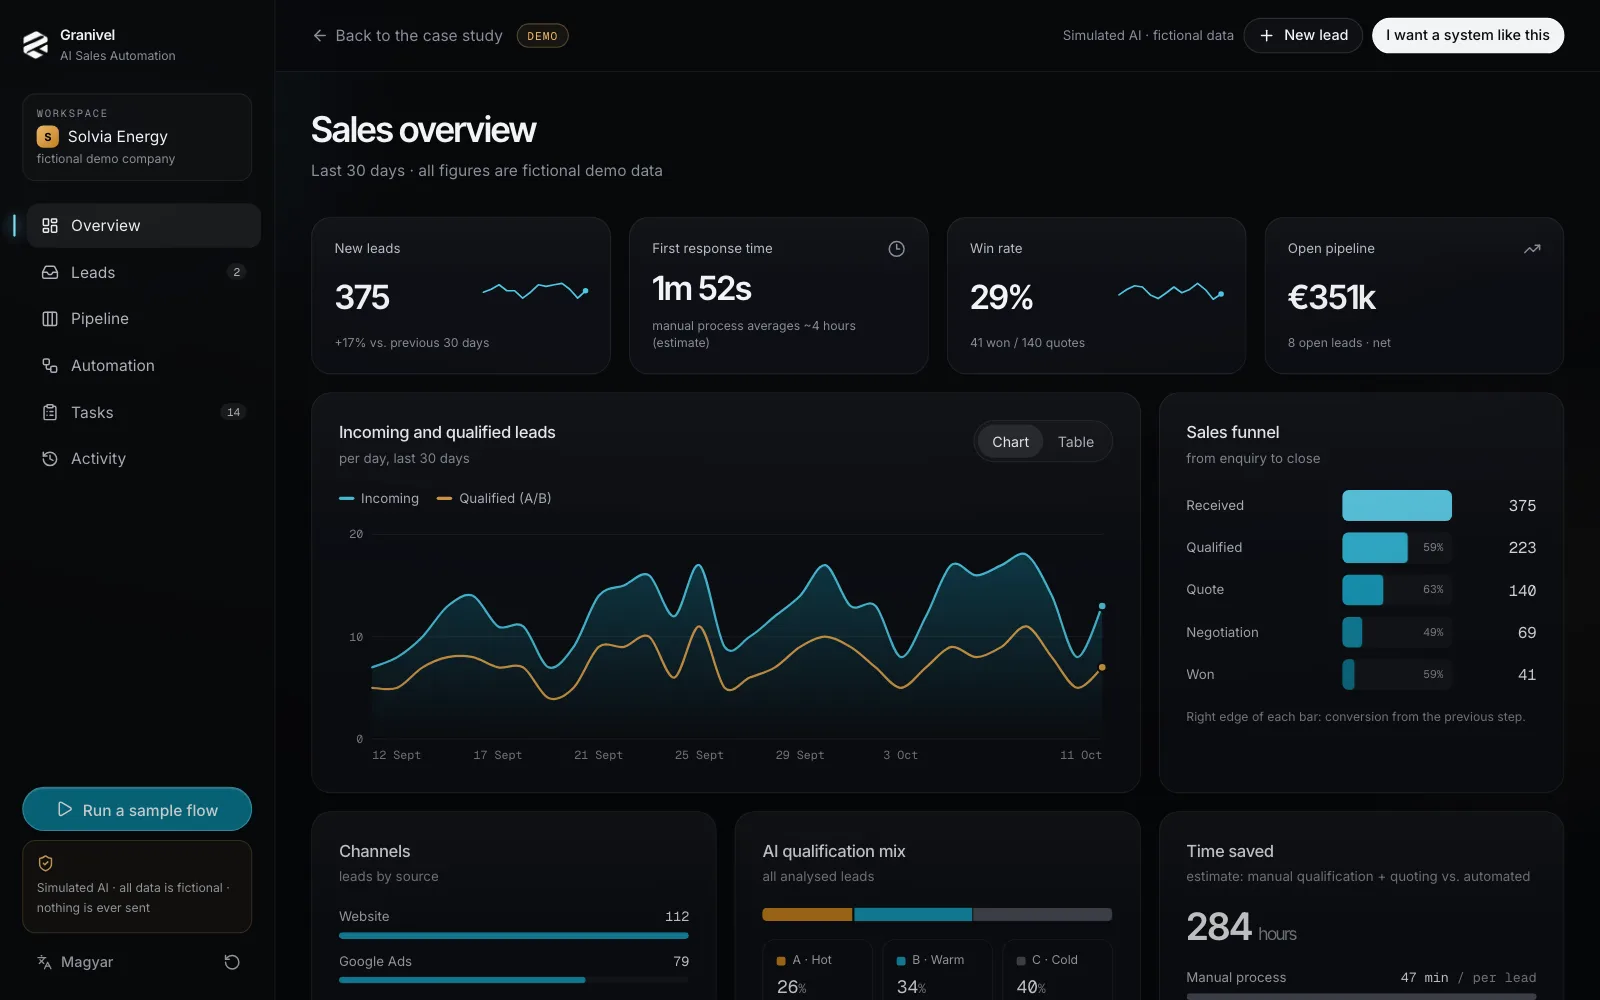Open the Automation page
1600x1000 pixels.
point(144,366)
